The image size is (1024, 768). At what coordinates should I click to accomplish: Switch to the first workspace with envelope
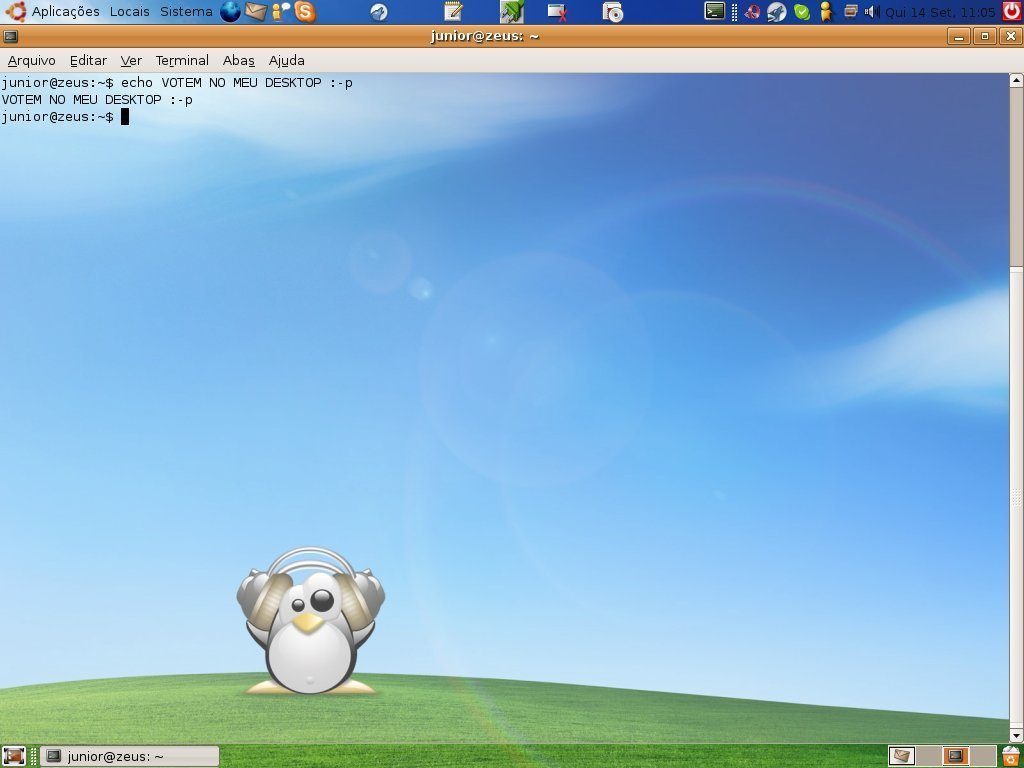(x=902, y=756)
